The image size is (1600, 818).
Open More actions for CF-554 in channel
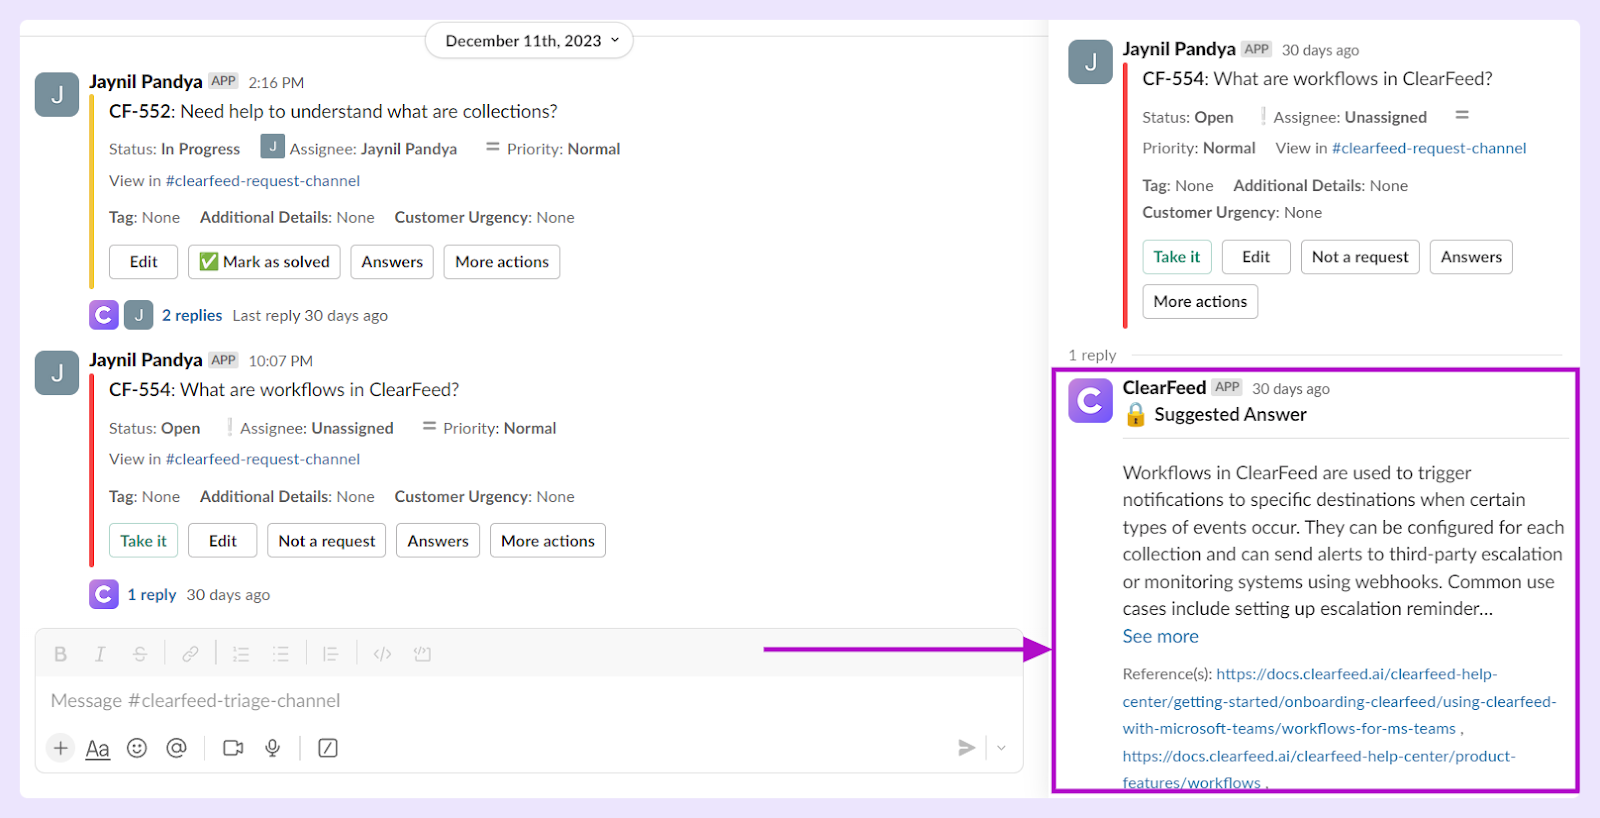click(548, 541)
